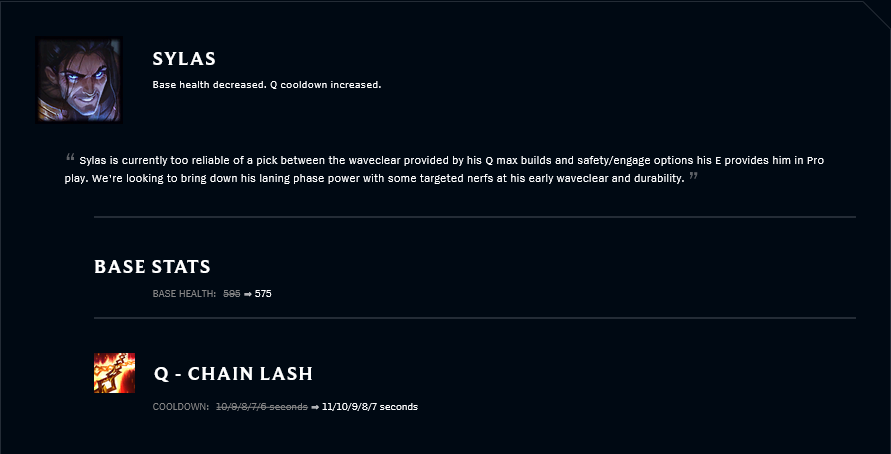Click the quote paragraph about Pro play
The width and height of the screenshot is (891, 454).
coord(444,169)
